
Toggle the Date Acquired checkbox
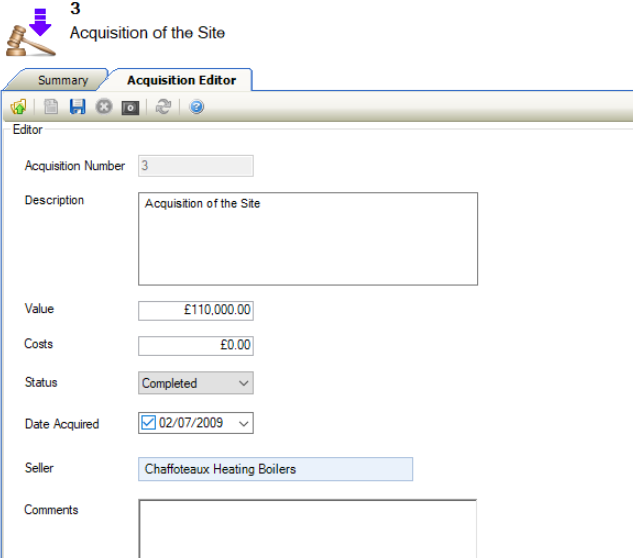(149, 423)
